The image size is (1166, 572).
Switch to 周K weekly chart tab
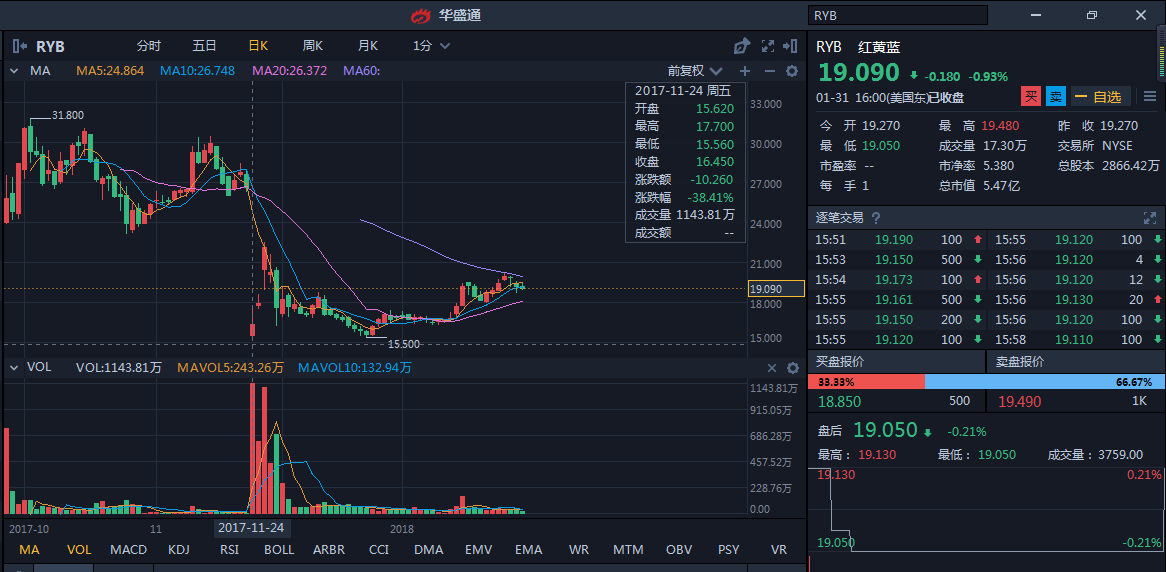(313, 46)
